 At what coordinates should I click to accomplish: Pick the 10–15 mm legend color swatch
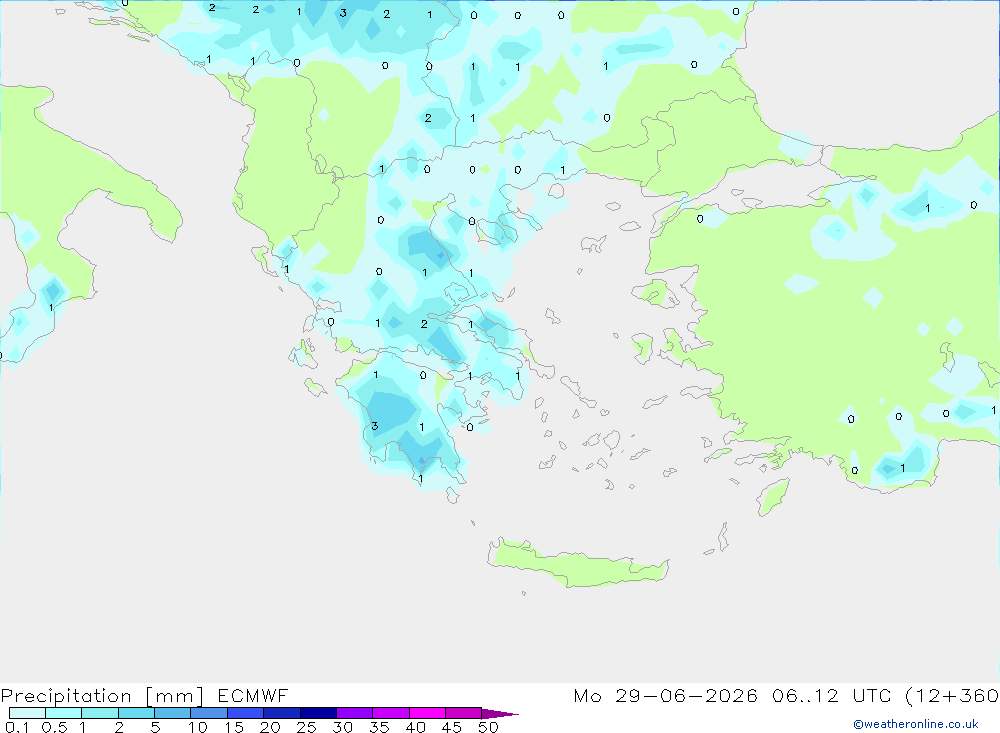pyautogui.click(x=209, y=713)
